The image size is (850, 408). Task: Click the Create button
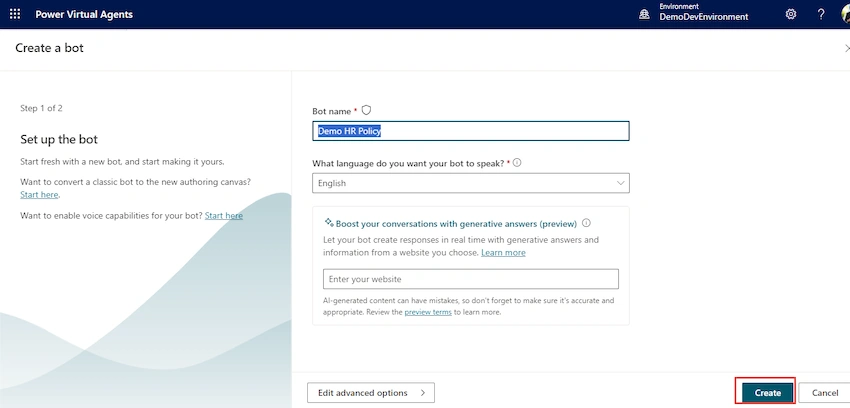[768, 393]
